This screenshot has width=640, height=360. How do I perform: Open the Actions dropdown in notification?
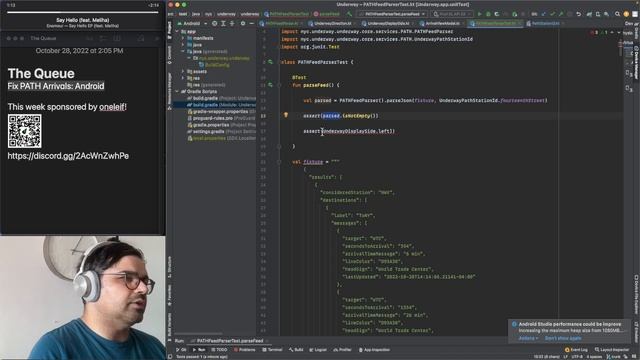pyautogui.click(x=528, y=338)
